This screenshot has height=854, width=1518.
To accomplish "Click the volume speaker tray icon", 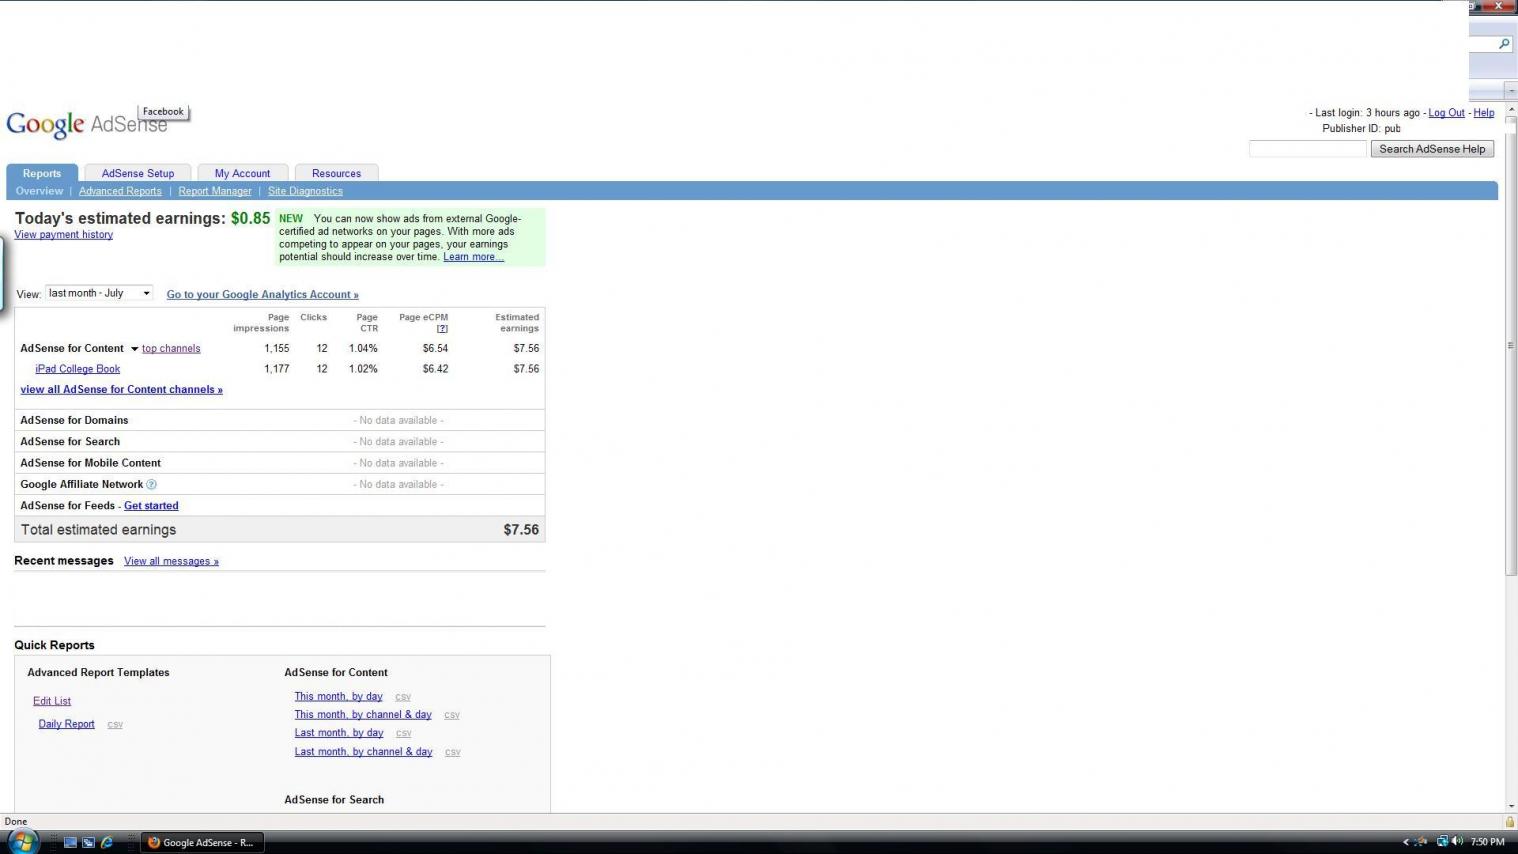I will coord(1457,842).
